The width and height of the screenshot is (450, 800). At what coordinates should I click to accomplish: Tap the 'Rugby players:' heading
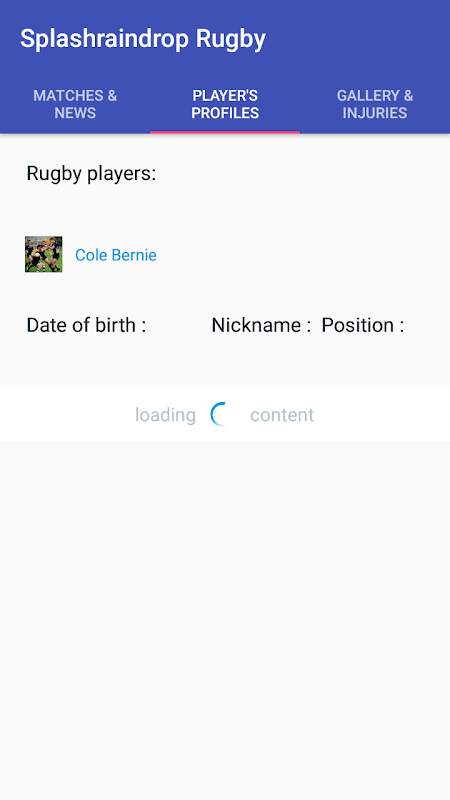click(91, 173)
